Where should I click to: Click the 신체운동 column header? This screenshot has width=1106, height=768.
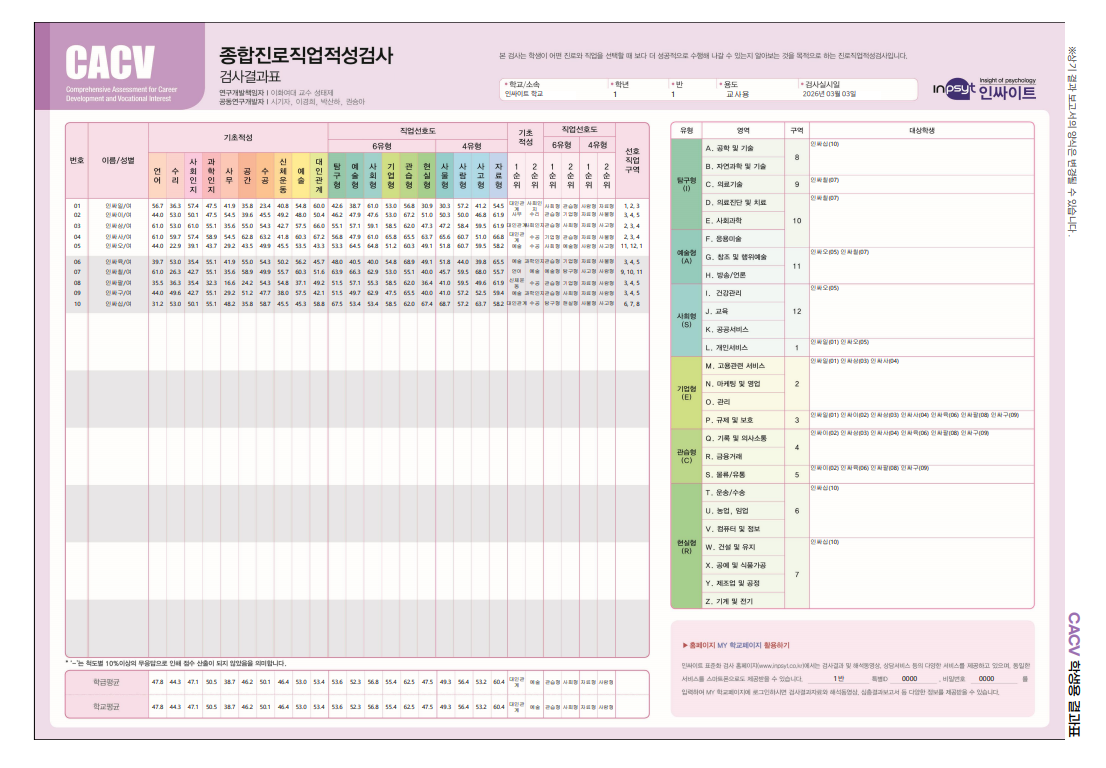pyautogui.click(x=283, y=176)
